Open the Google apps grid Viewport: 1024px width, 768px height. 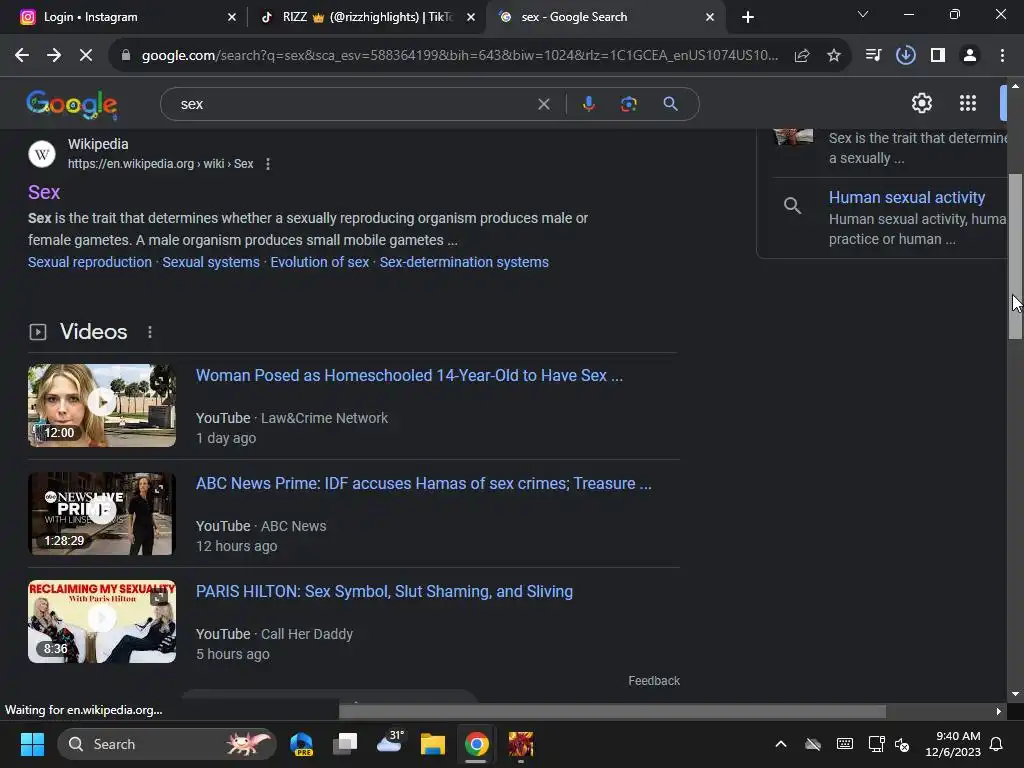tap(968, 103)
